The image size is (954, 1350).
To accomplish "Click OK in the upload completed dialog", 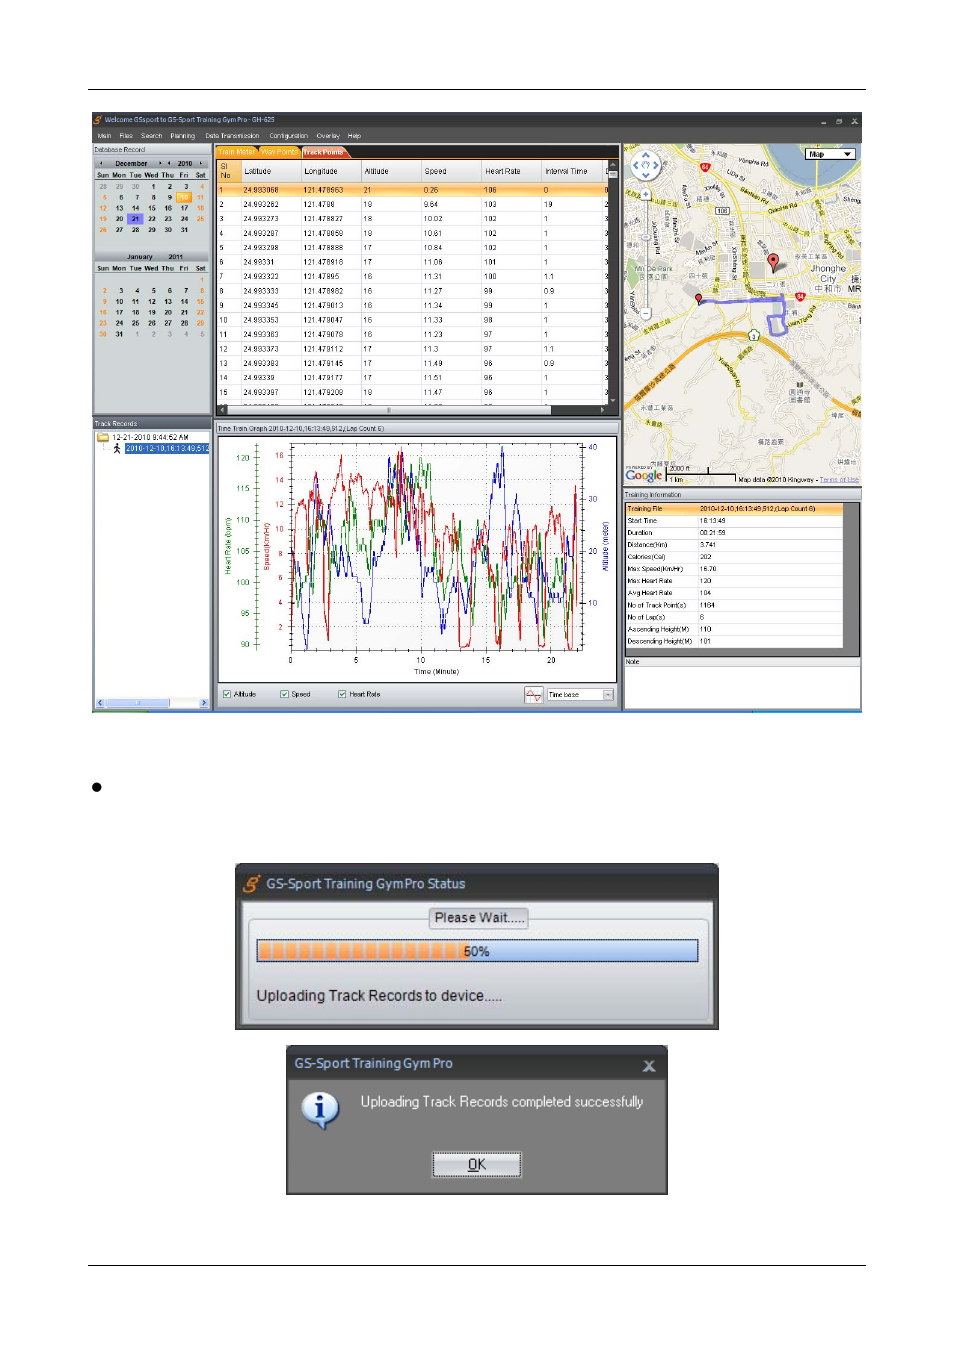I will [477, 1165].
